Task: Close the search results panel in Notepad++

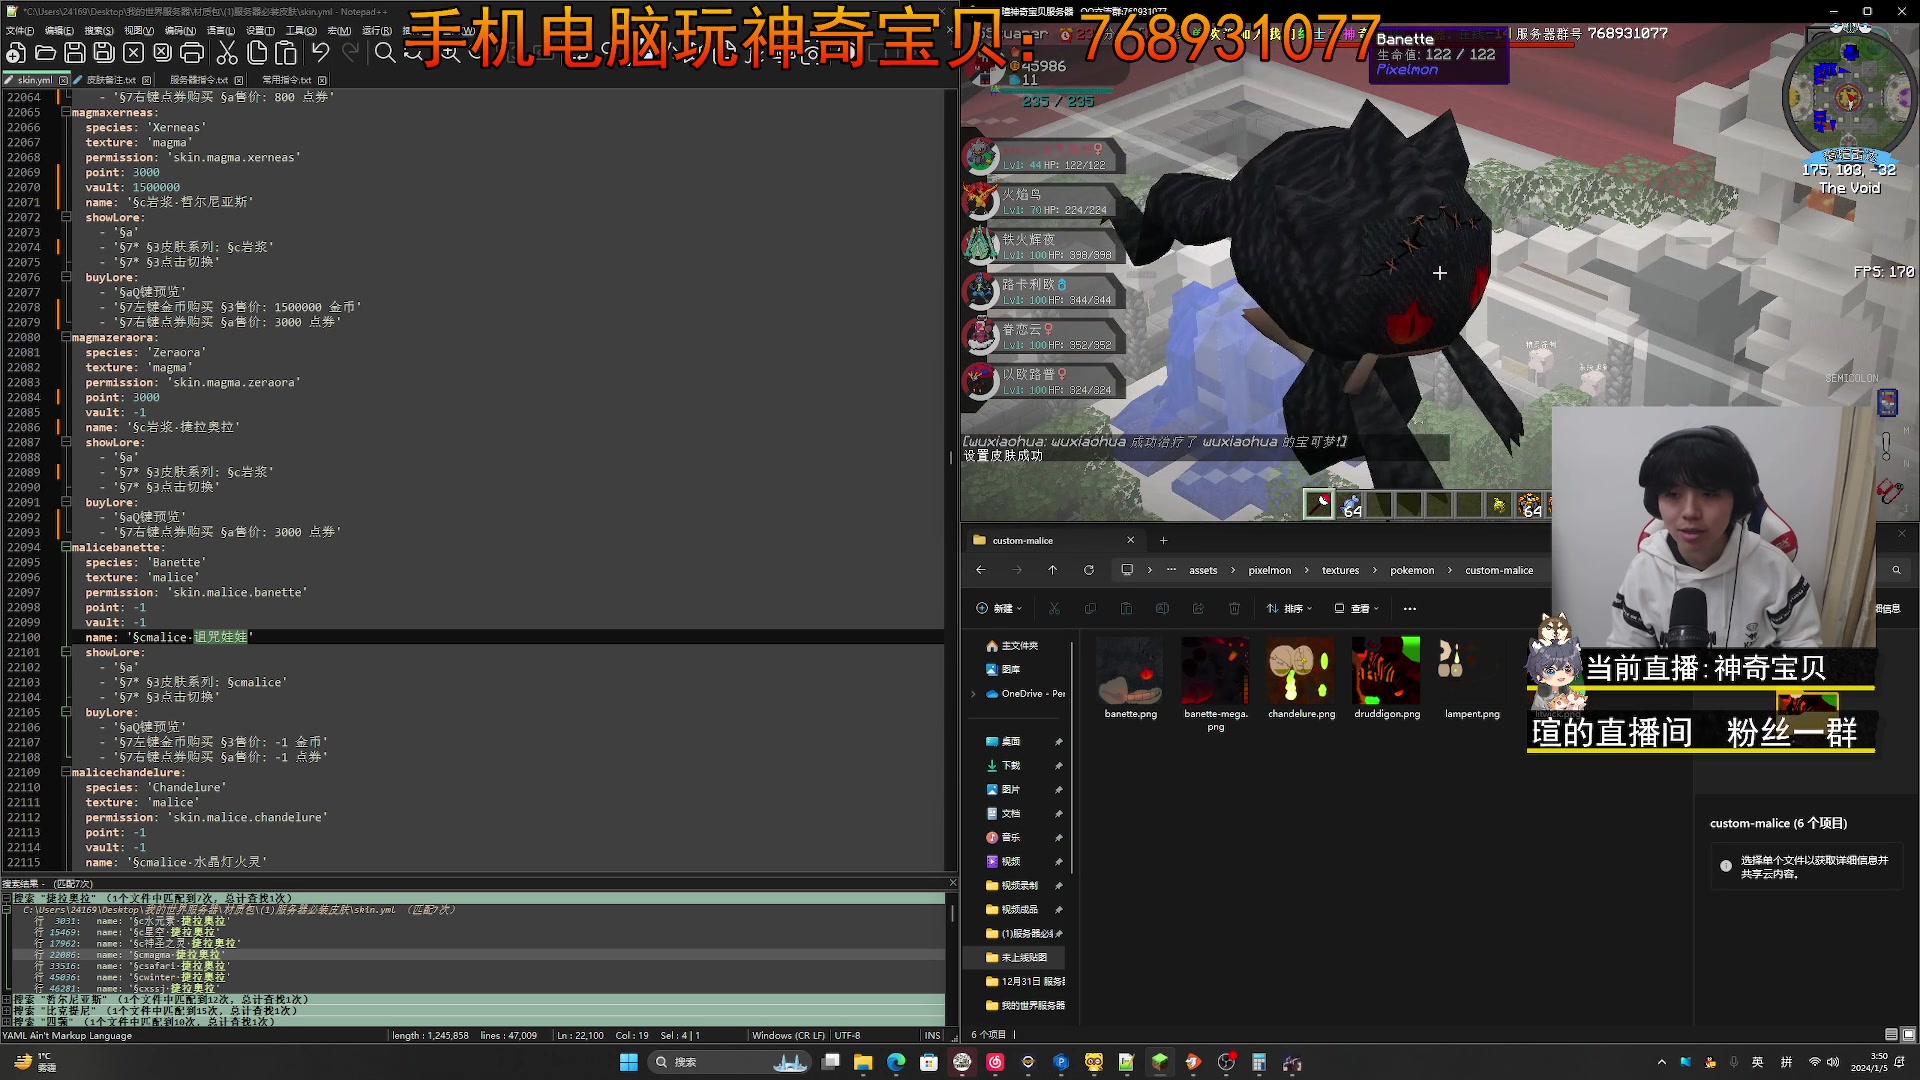Action: point(952,883)
